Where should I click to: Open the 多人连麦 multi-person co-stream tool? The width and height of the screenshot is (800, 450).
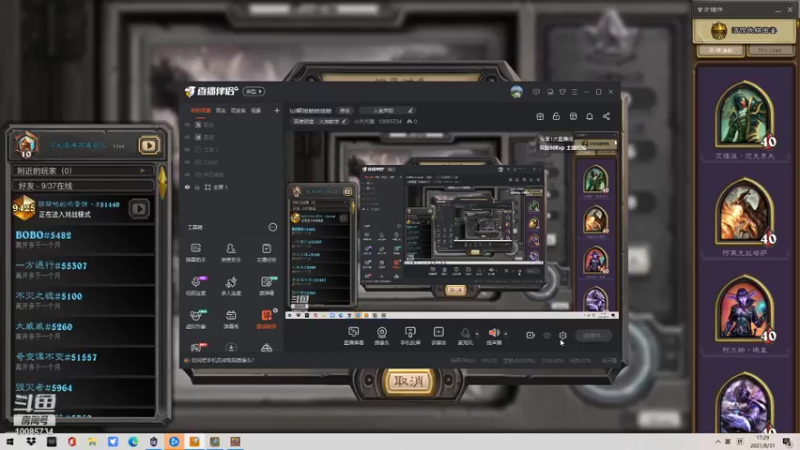pyautogui.click(x=231, y=286)
